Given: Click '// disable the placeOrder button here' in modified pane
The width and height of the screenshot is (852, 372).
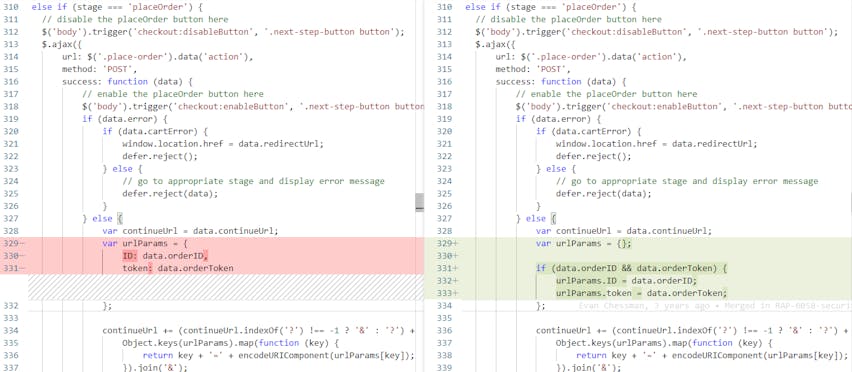Looking at the screenshot, I should click(568, 19).
